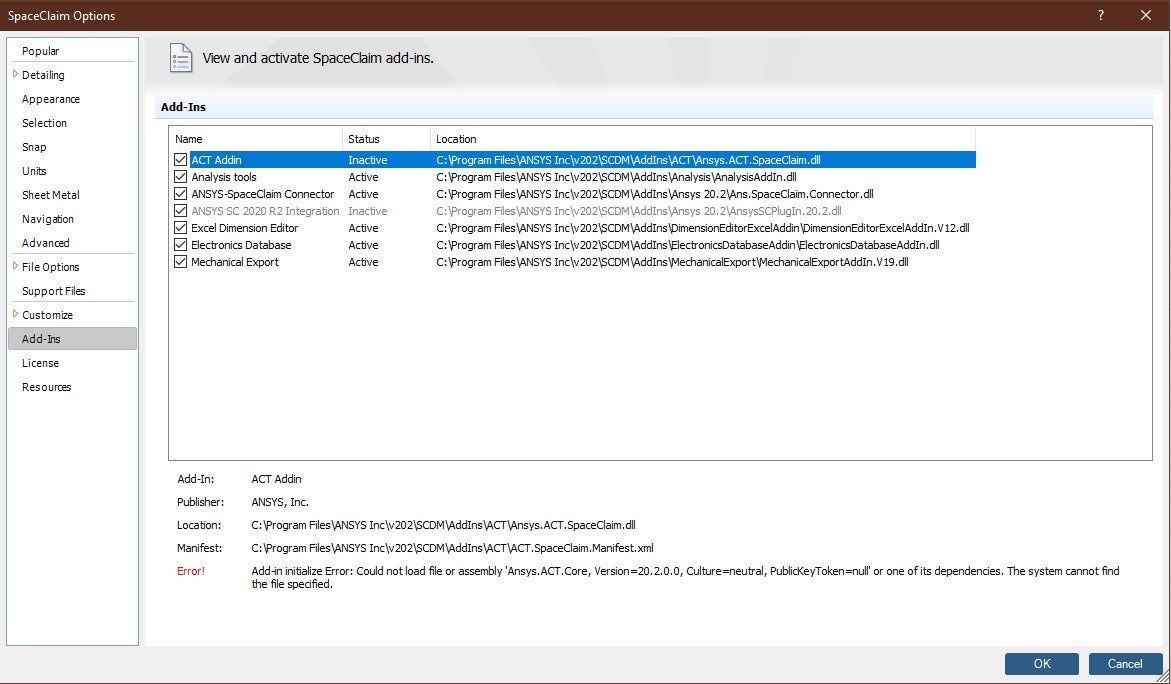
Task: Click the 'Add-Ins' section heading
Action: (x=183, y=107)
